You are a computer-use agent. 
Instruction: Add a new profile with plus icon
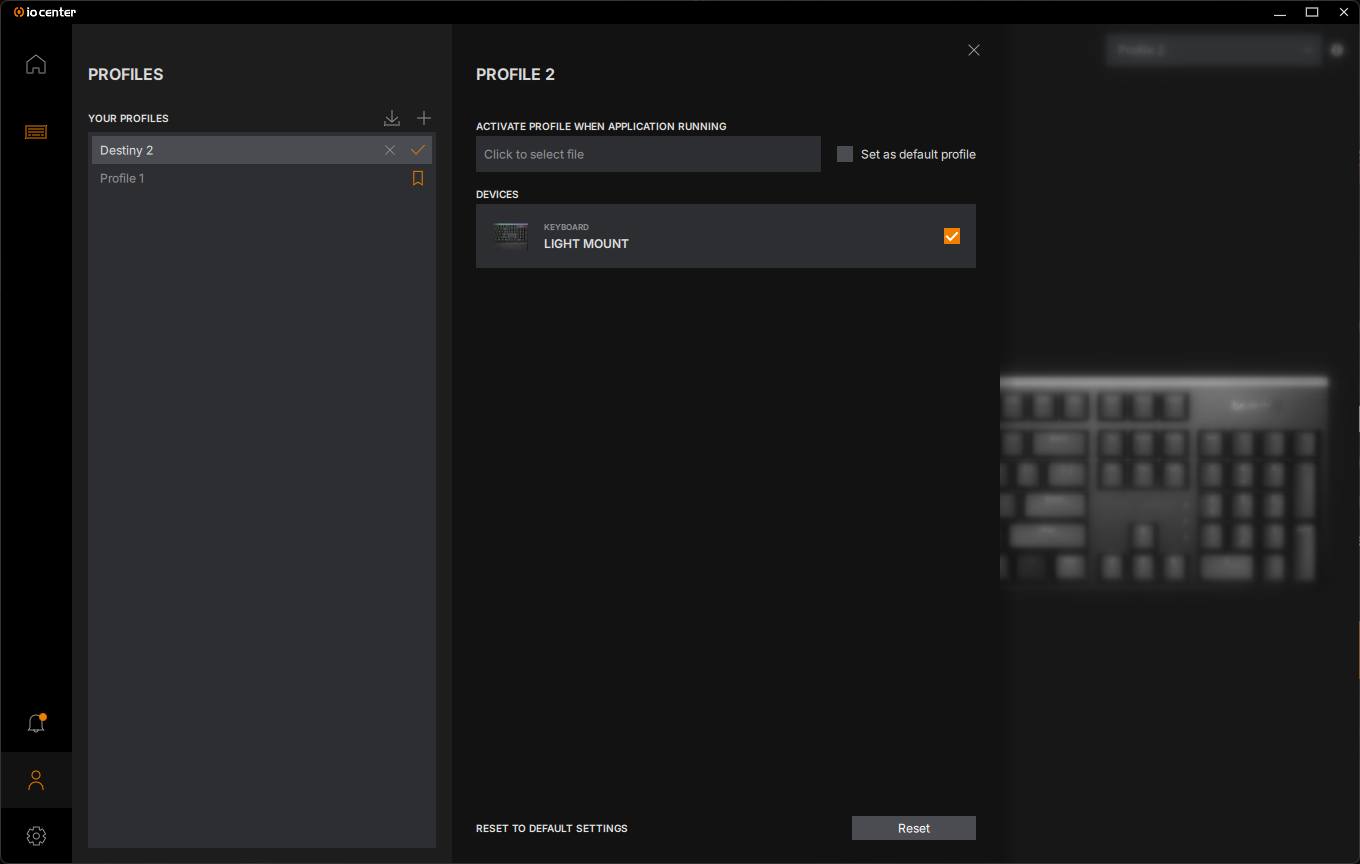click(424, 119)
